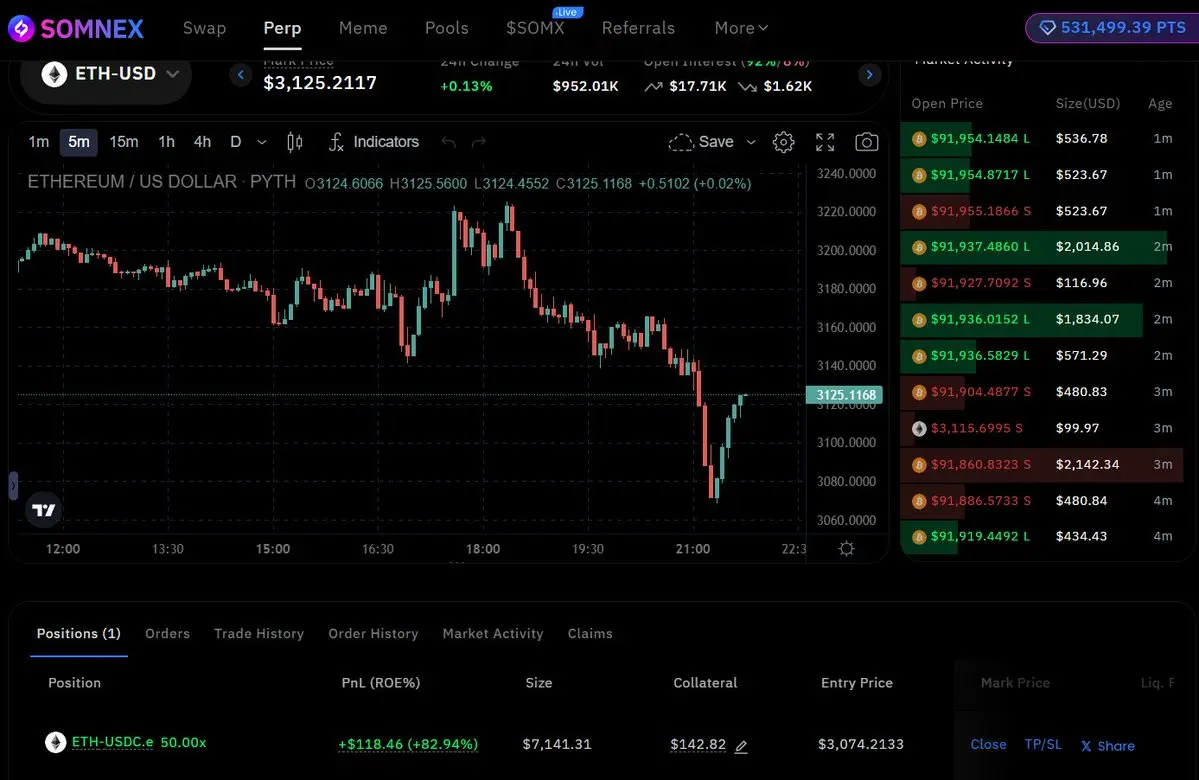Select the $91,919.4492 L activity row
Viewport: 1199px width, 780px height.
point(1041,537)
